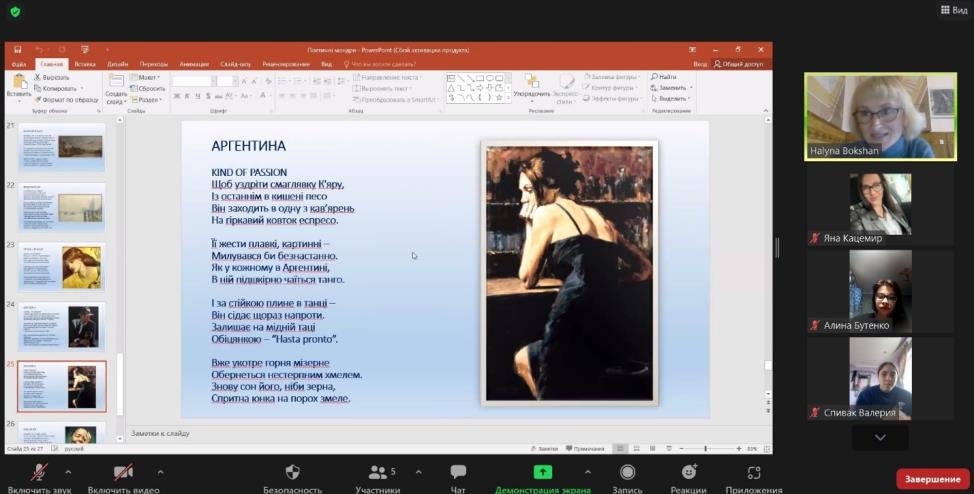This screenshot has width=974, height=494.
Task: Select slide 24 thumbnail
Action: pos(61,326)
